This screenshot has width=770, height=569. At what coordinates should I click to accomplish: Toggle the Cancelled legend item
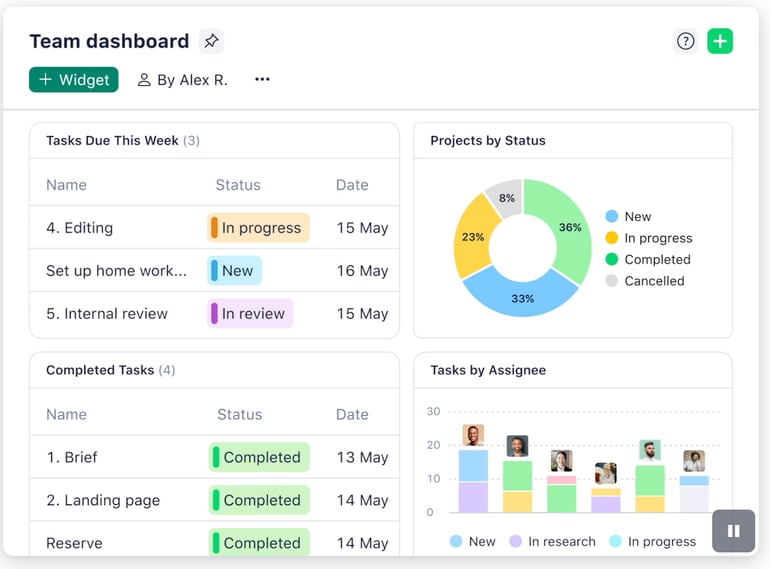645,281
